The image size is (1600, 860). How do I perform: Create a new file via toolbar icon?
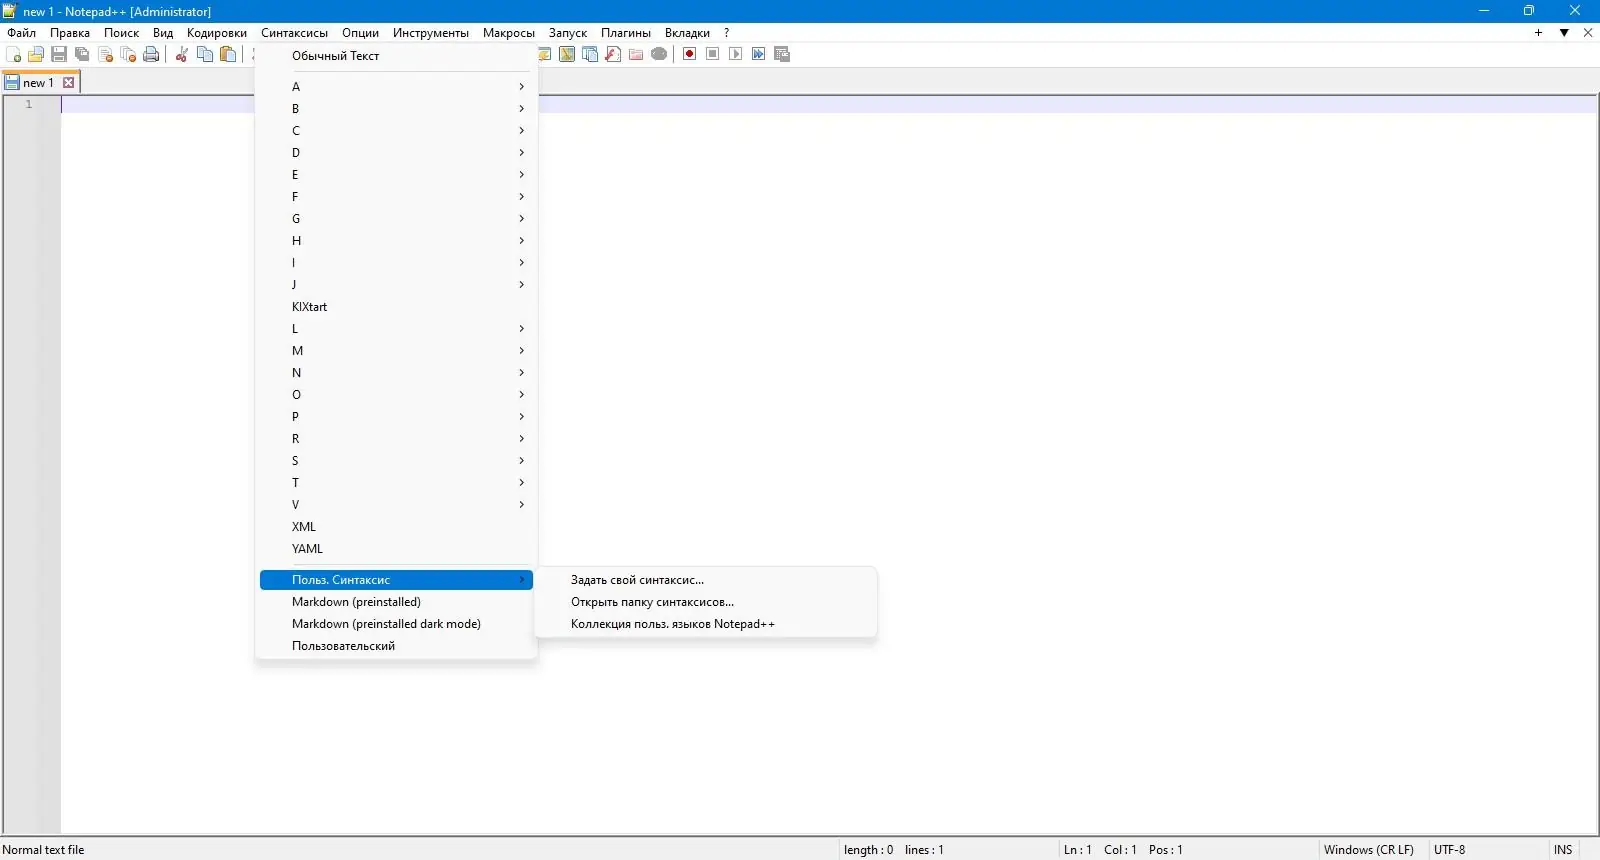tap(13, 54)
